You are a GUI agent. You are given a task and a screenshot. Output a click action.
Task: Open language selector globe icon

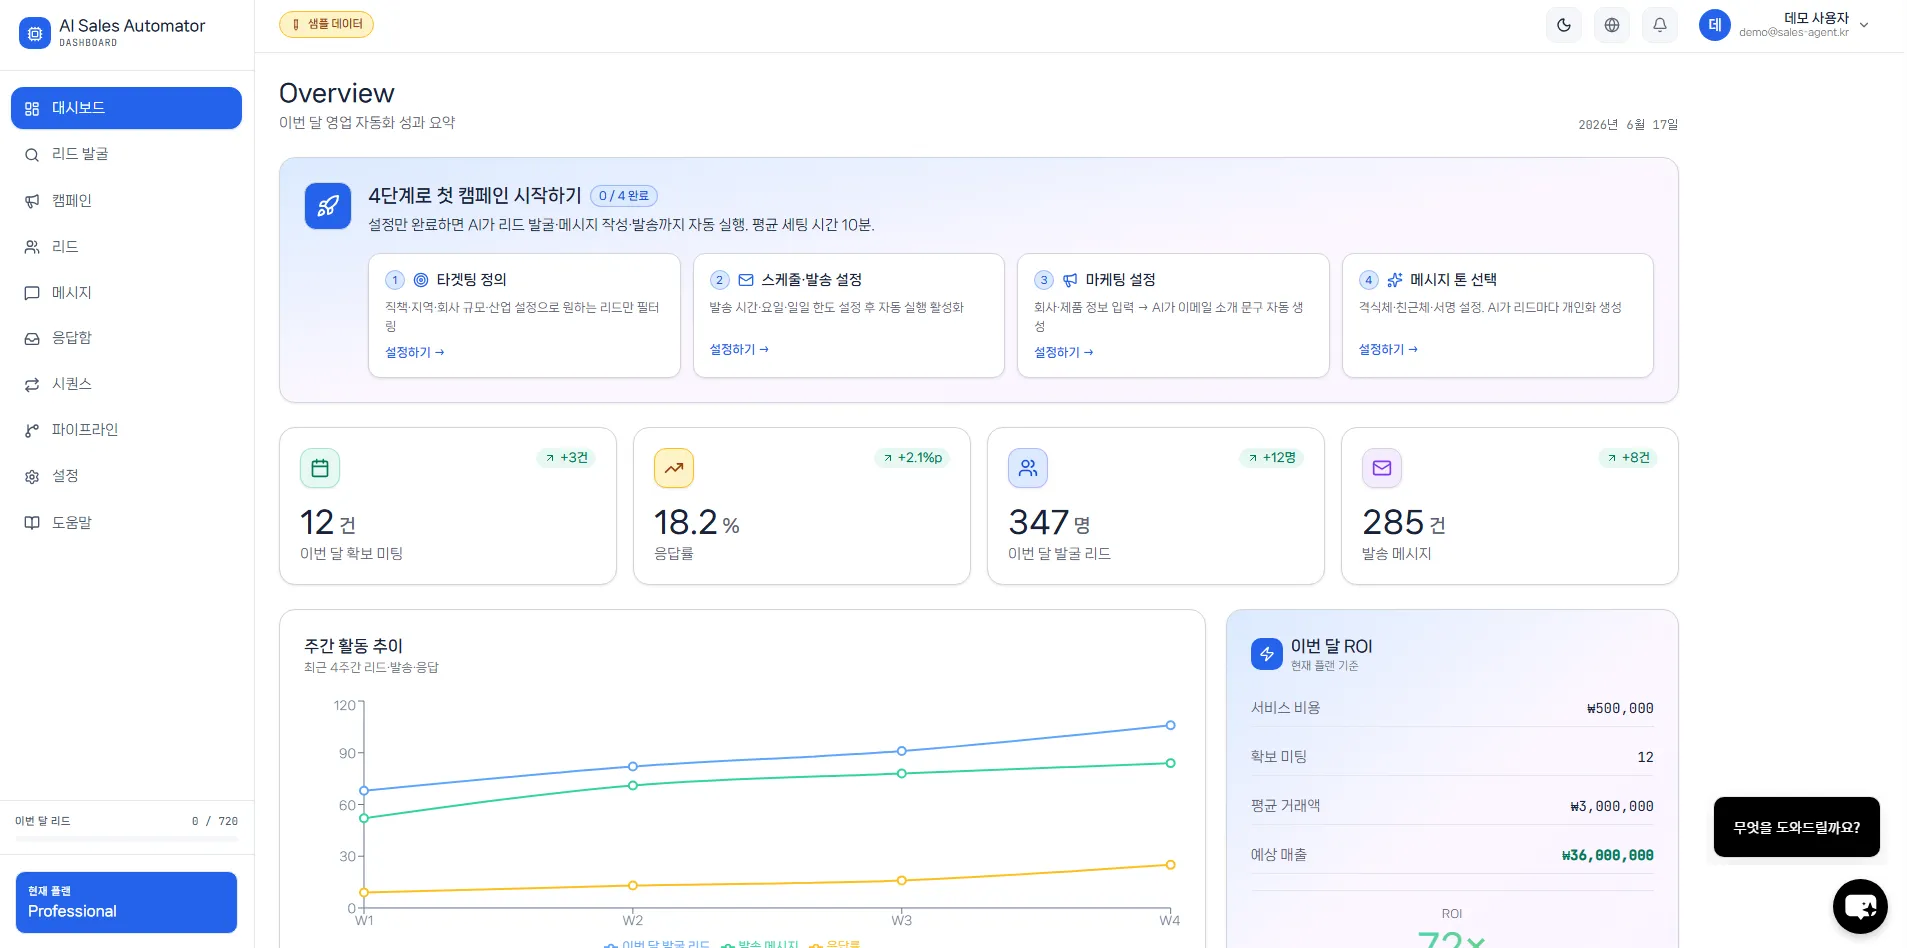pyautogui.click(x=1612, y=25)
